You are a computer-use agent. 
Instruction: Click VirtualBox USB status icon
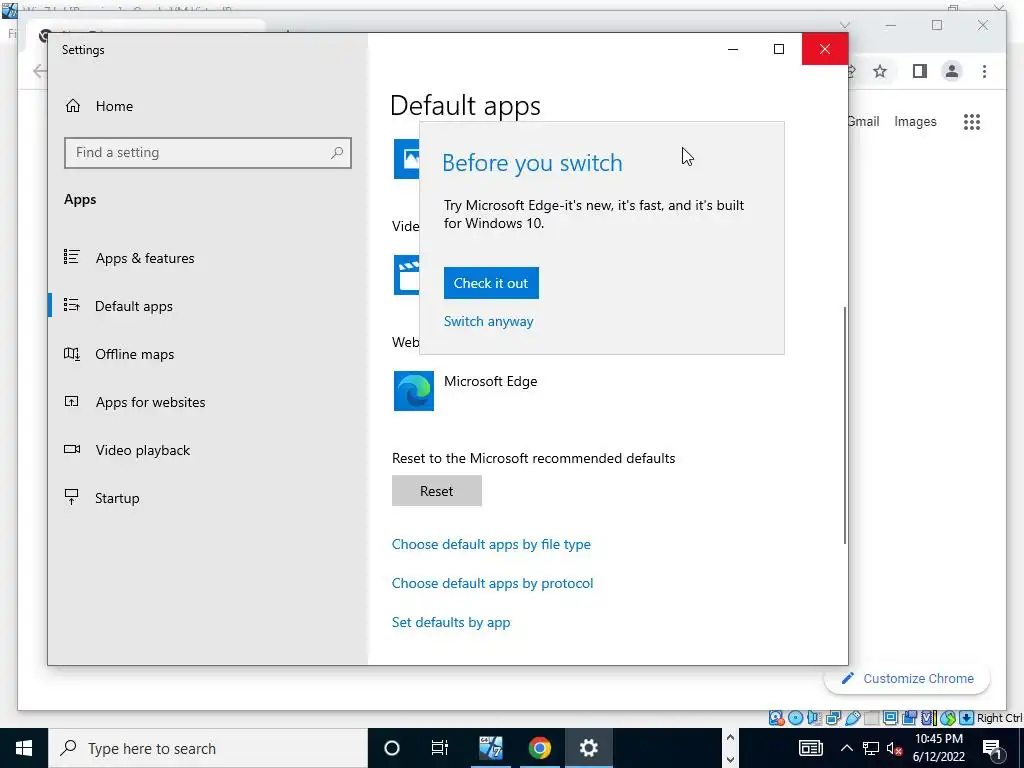pos(852,718)
